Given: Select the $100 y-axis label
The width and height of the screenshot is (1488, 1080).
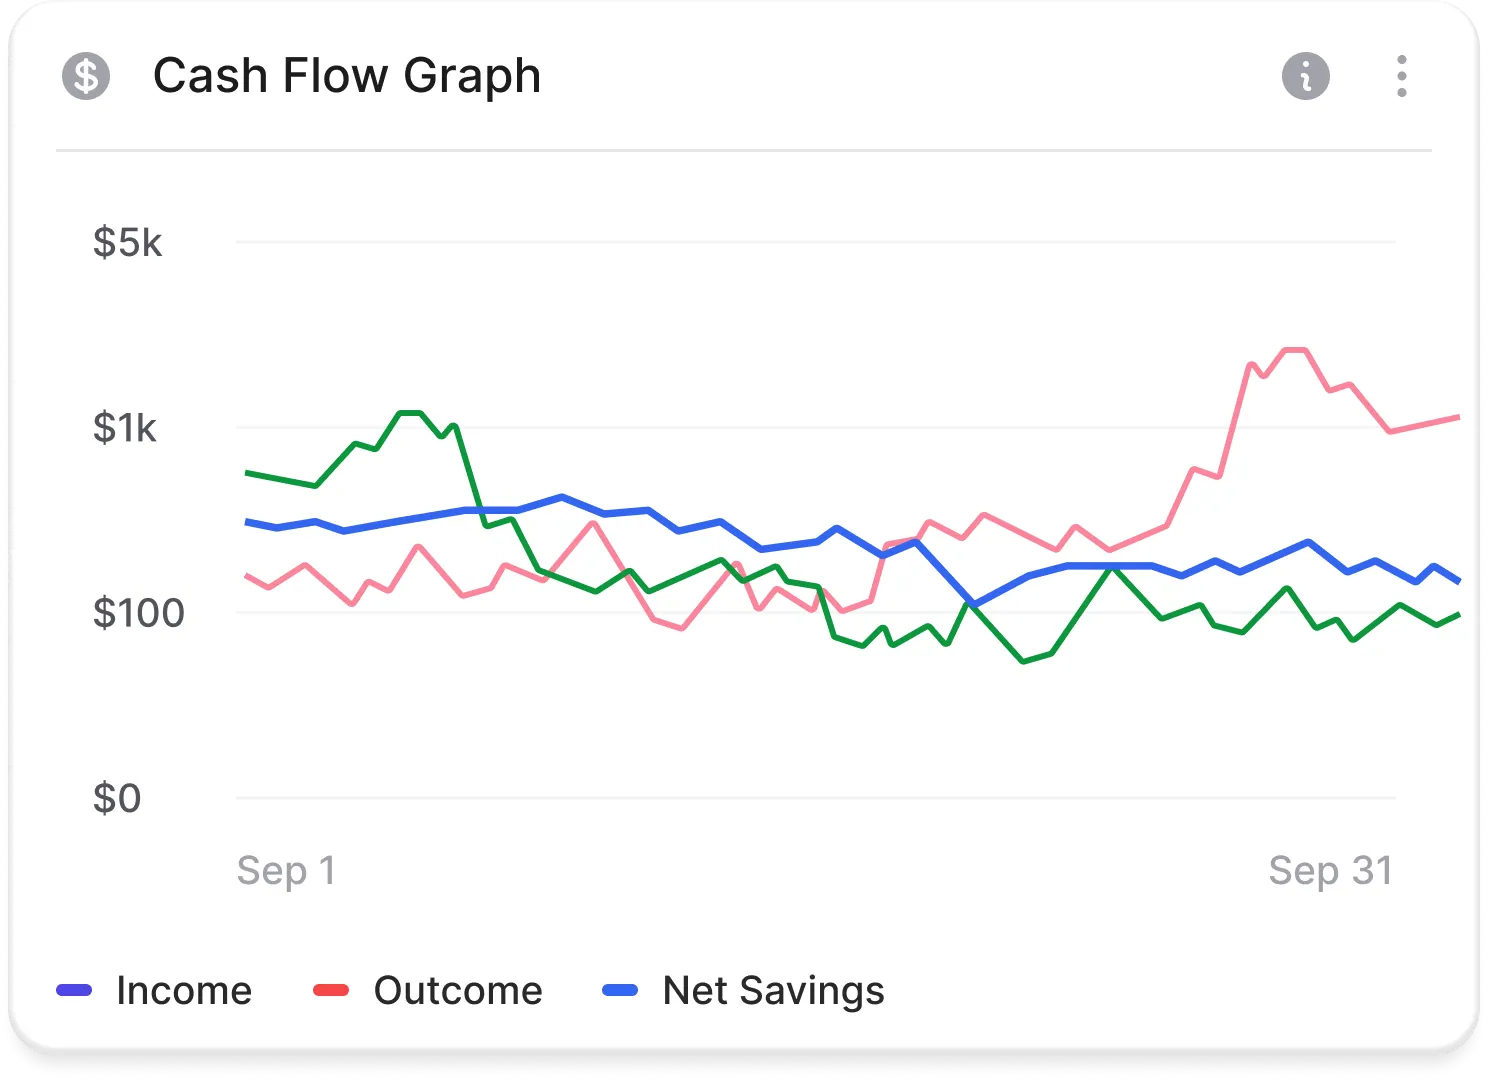Looking at the screenshot, I should click(138, 613).
